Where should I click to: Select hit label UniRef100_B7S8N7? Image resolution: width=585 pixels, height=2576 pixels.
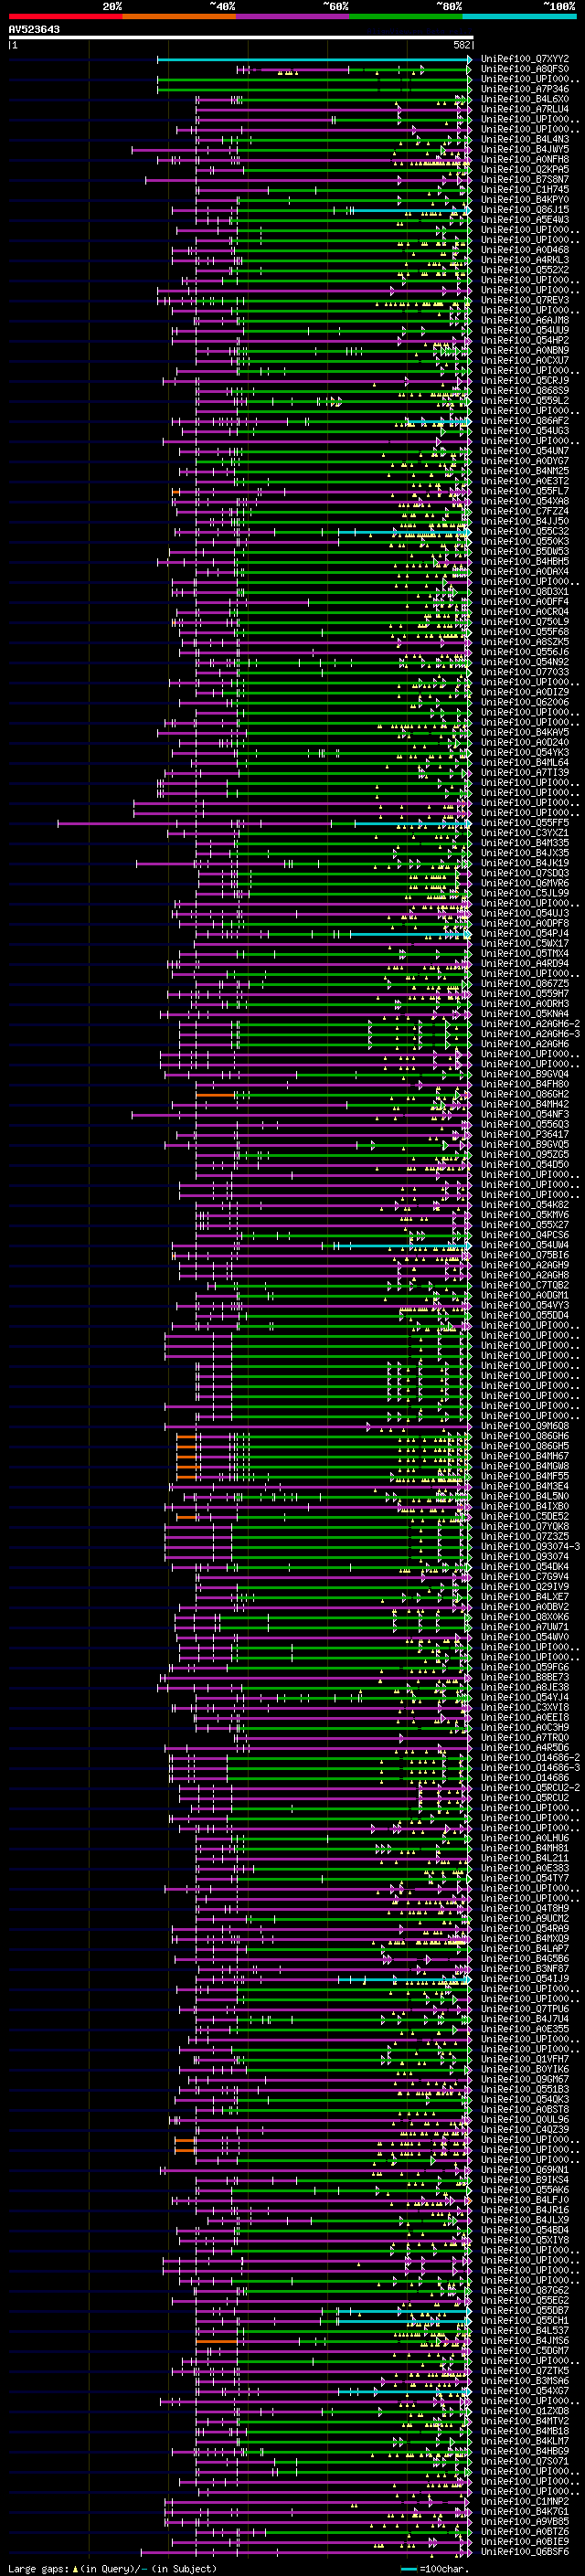point(525,179)
